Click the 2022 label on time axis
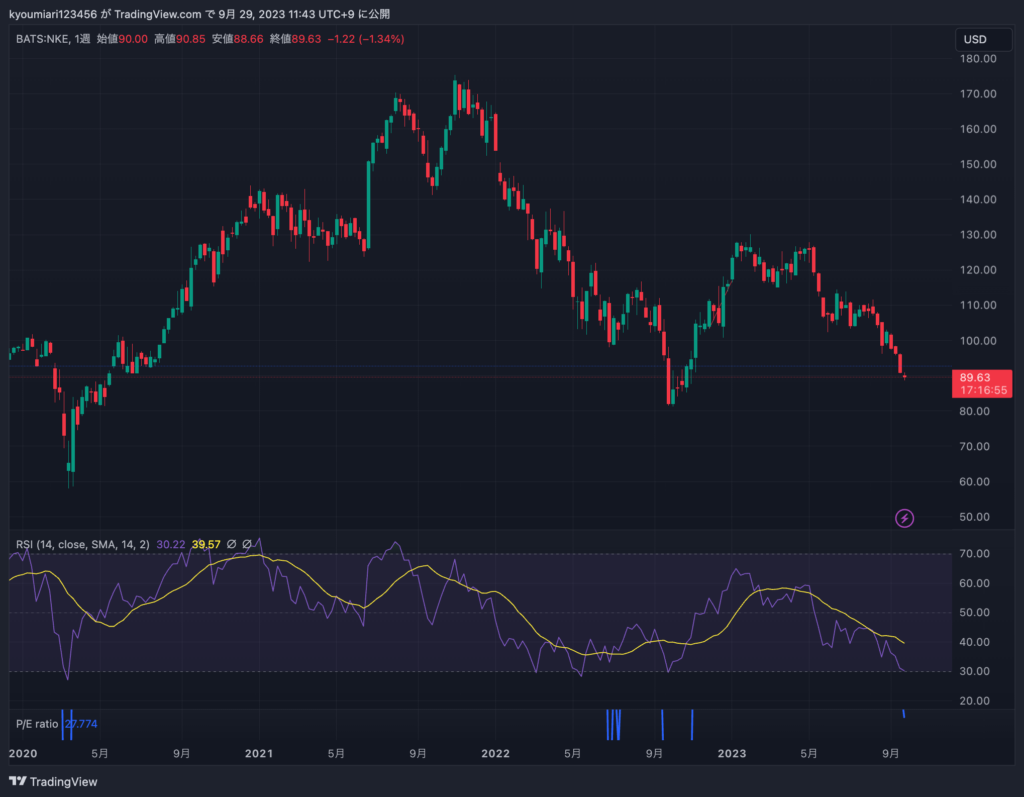This screenshot has width=1024, height=797. click(495, 753)
